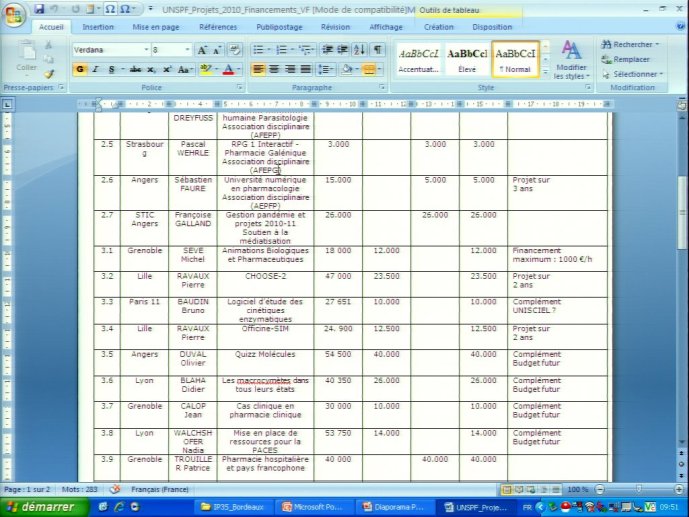The height and width of the screenshot is (517, 689).
Task: Click the spell-check status icon
Action: coord(115,489)
